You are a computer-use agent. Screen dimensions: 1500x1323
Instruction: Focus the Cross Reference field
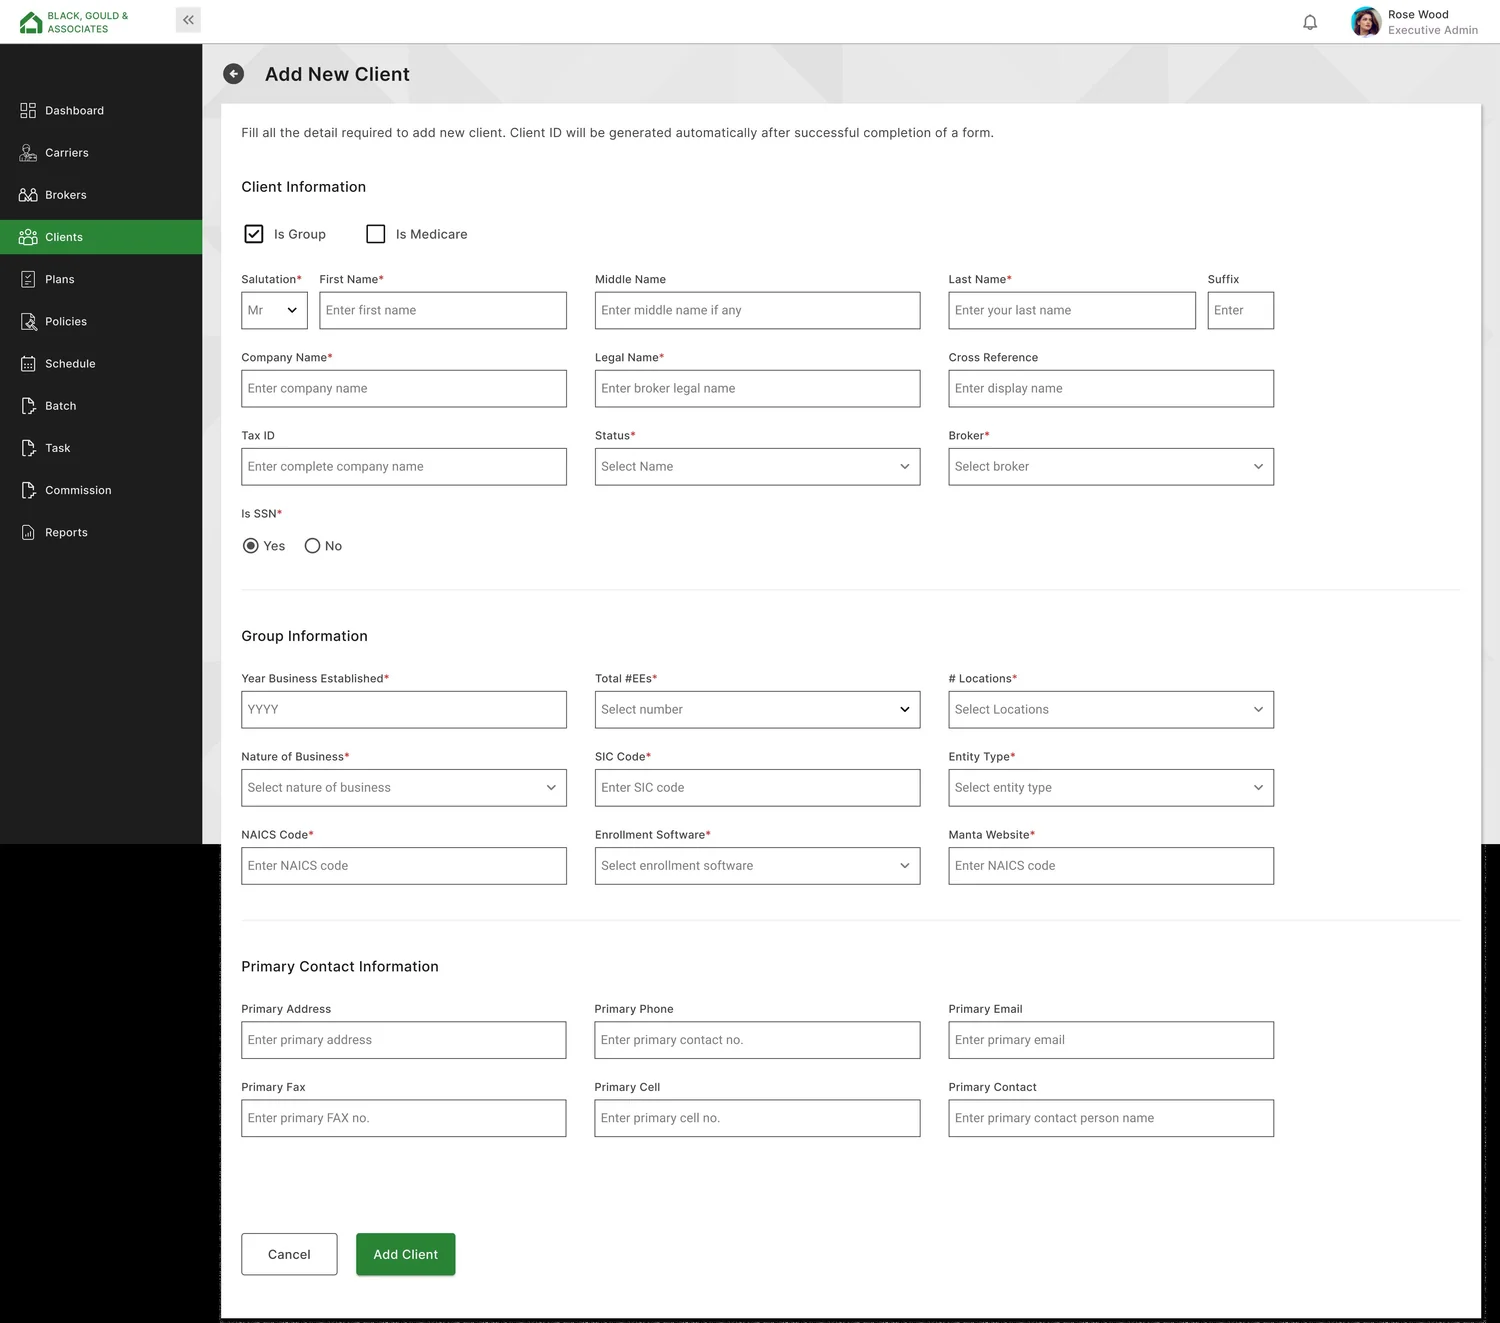point(1111,389)
